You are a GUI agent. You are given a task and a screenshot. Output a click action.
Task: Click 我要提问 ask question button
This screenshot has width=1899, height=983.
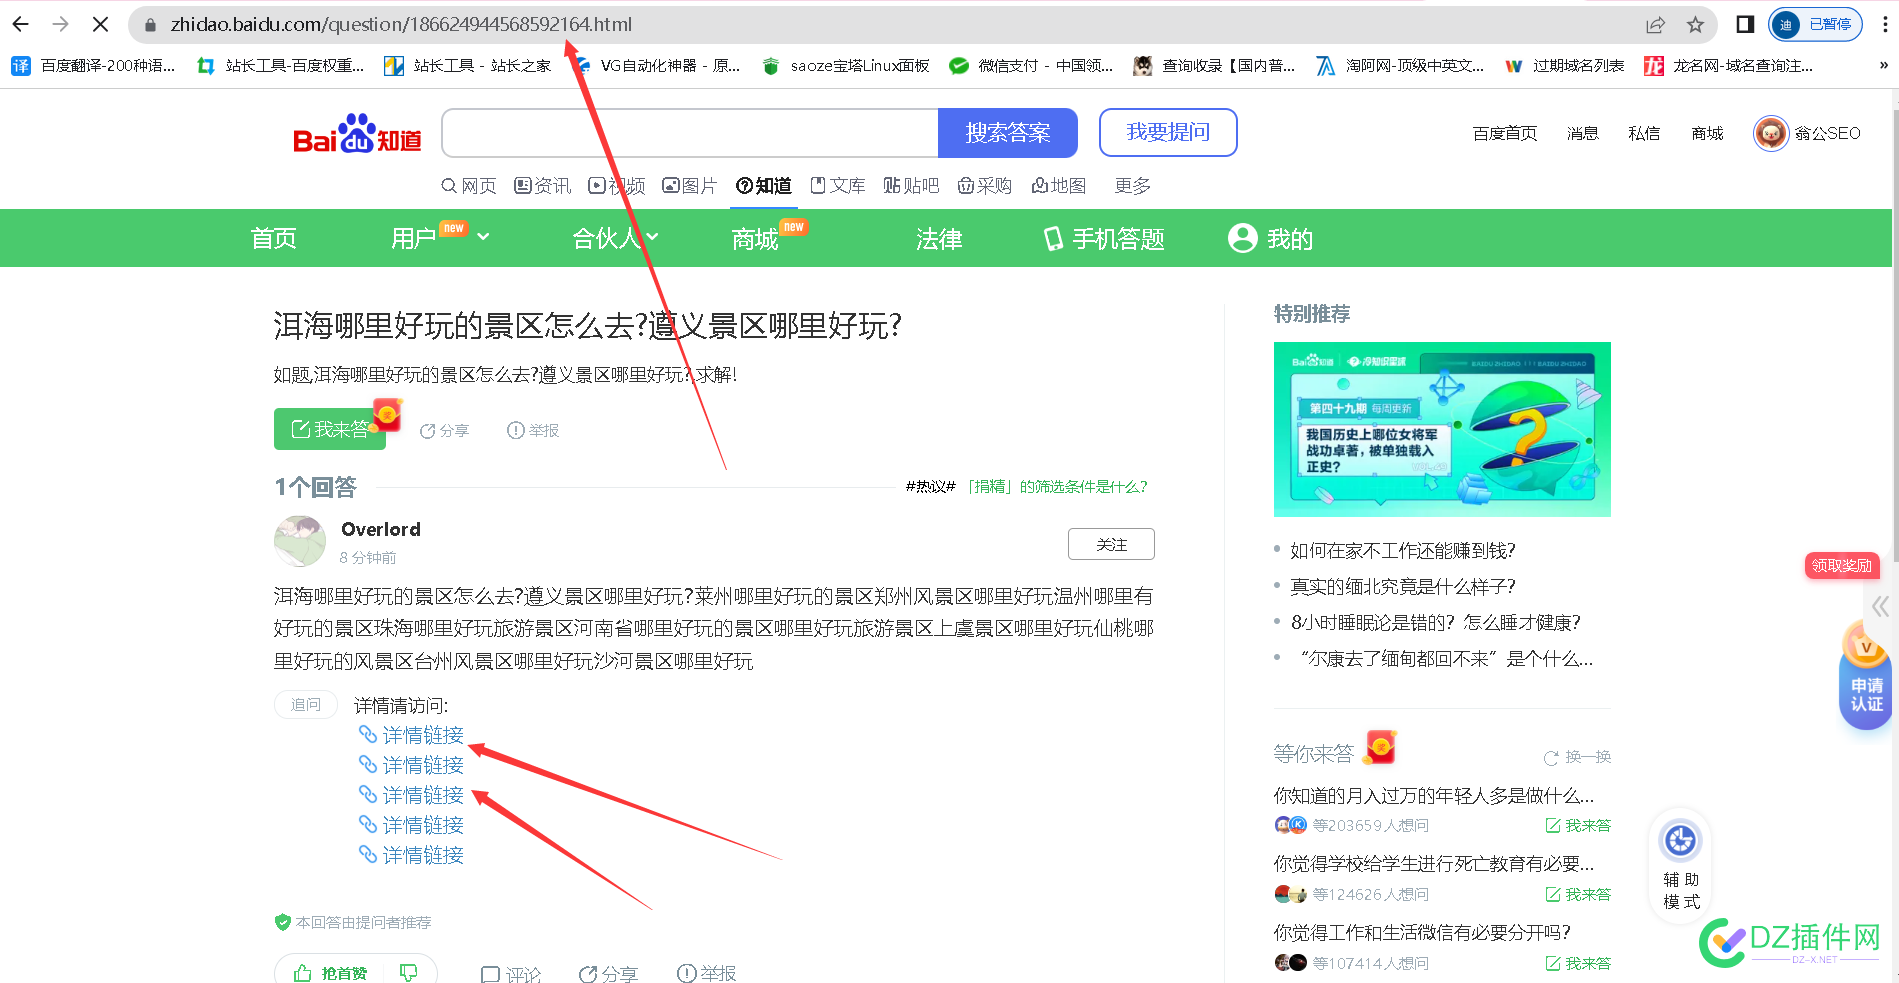[x=1168, y=133]
